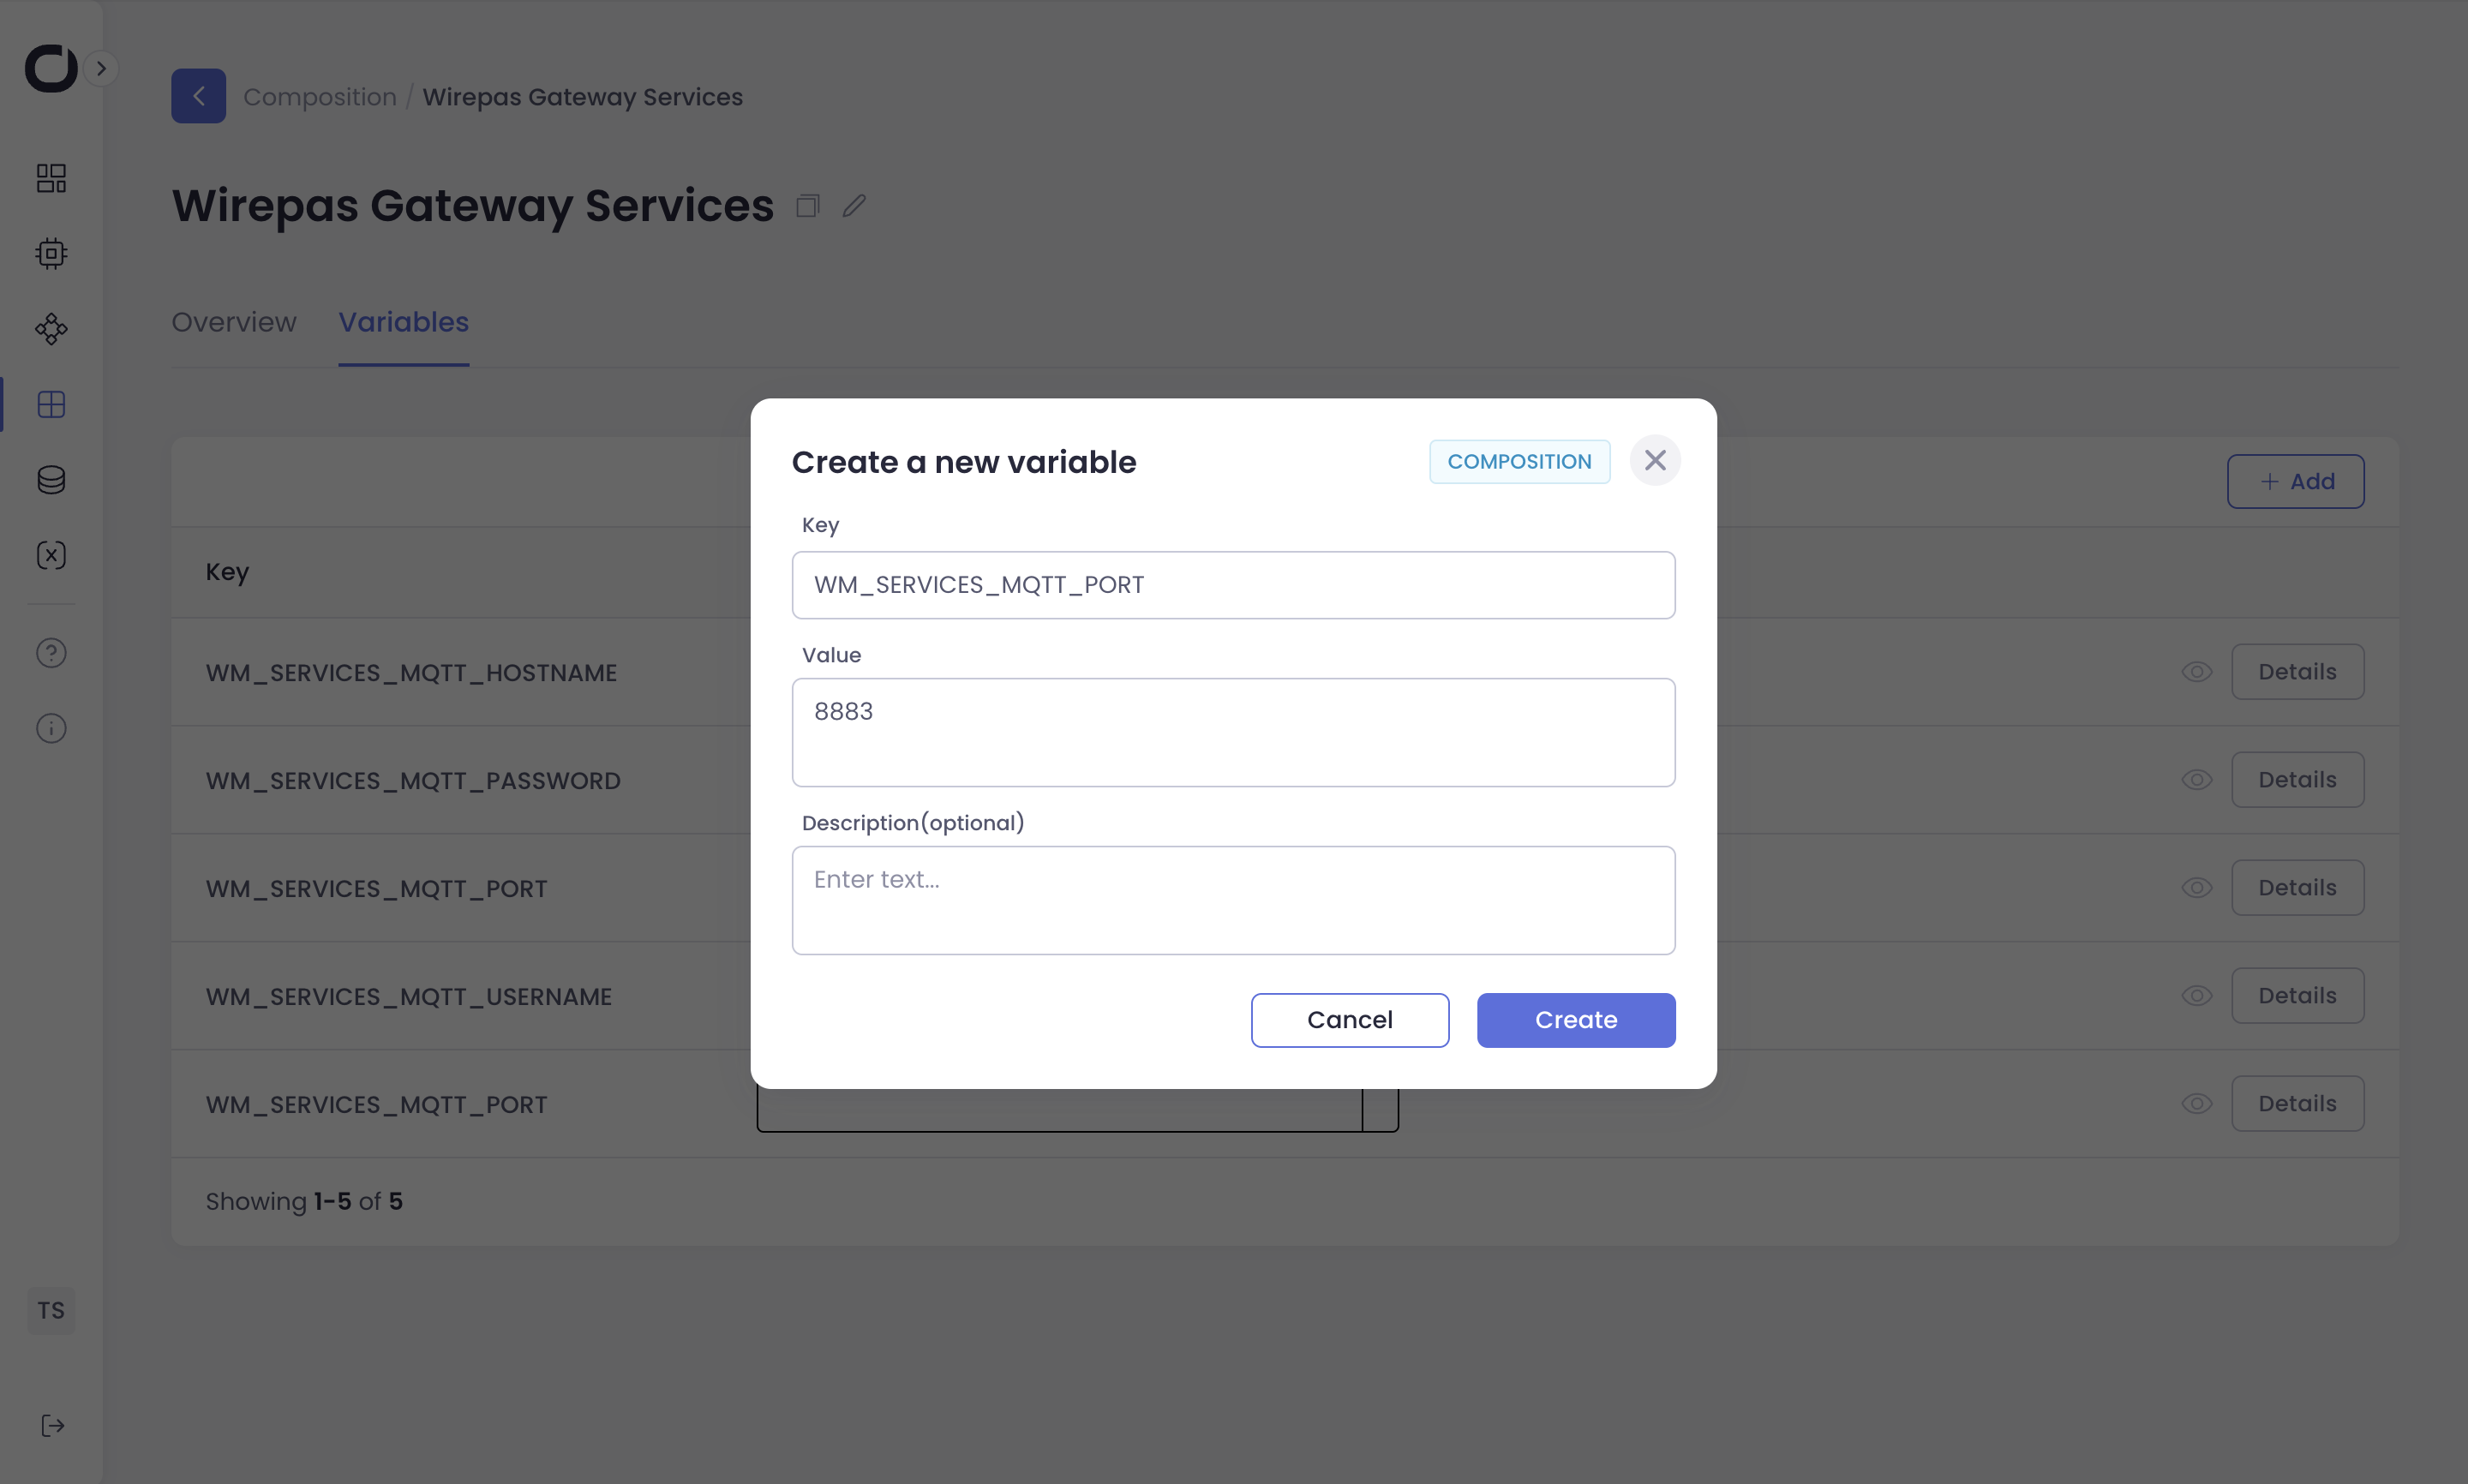
Task: Reveal the WM_SERVICES_MQTT_USERNAME value via eye icon
Action: pos(2196,996)
